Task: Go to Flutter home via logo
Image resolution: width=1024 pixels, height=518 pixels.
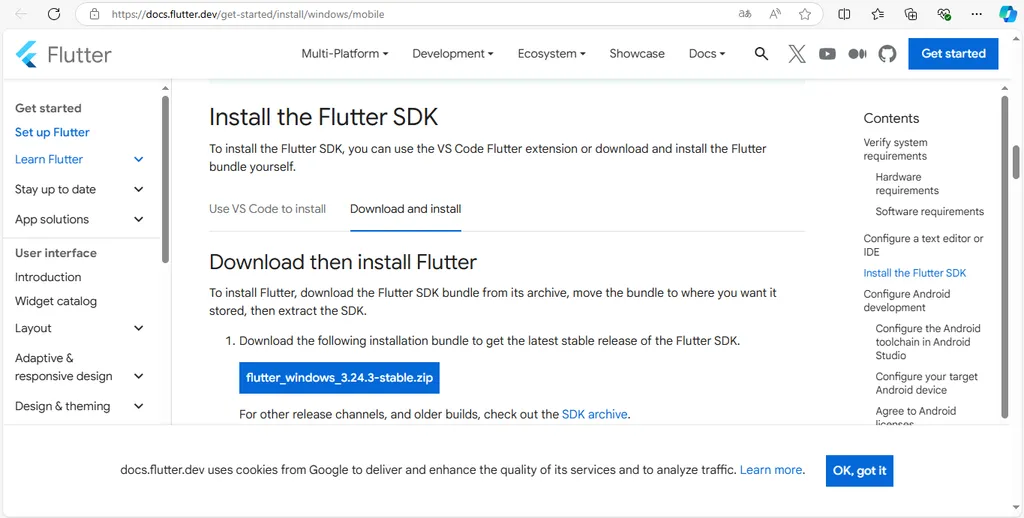Action: point(63,54)
